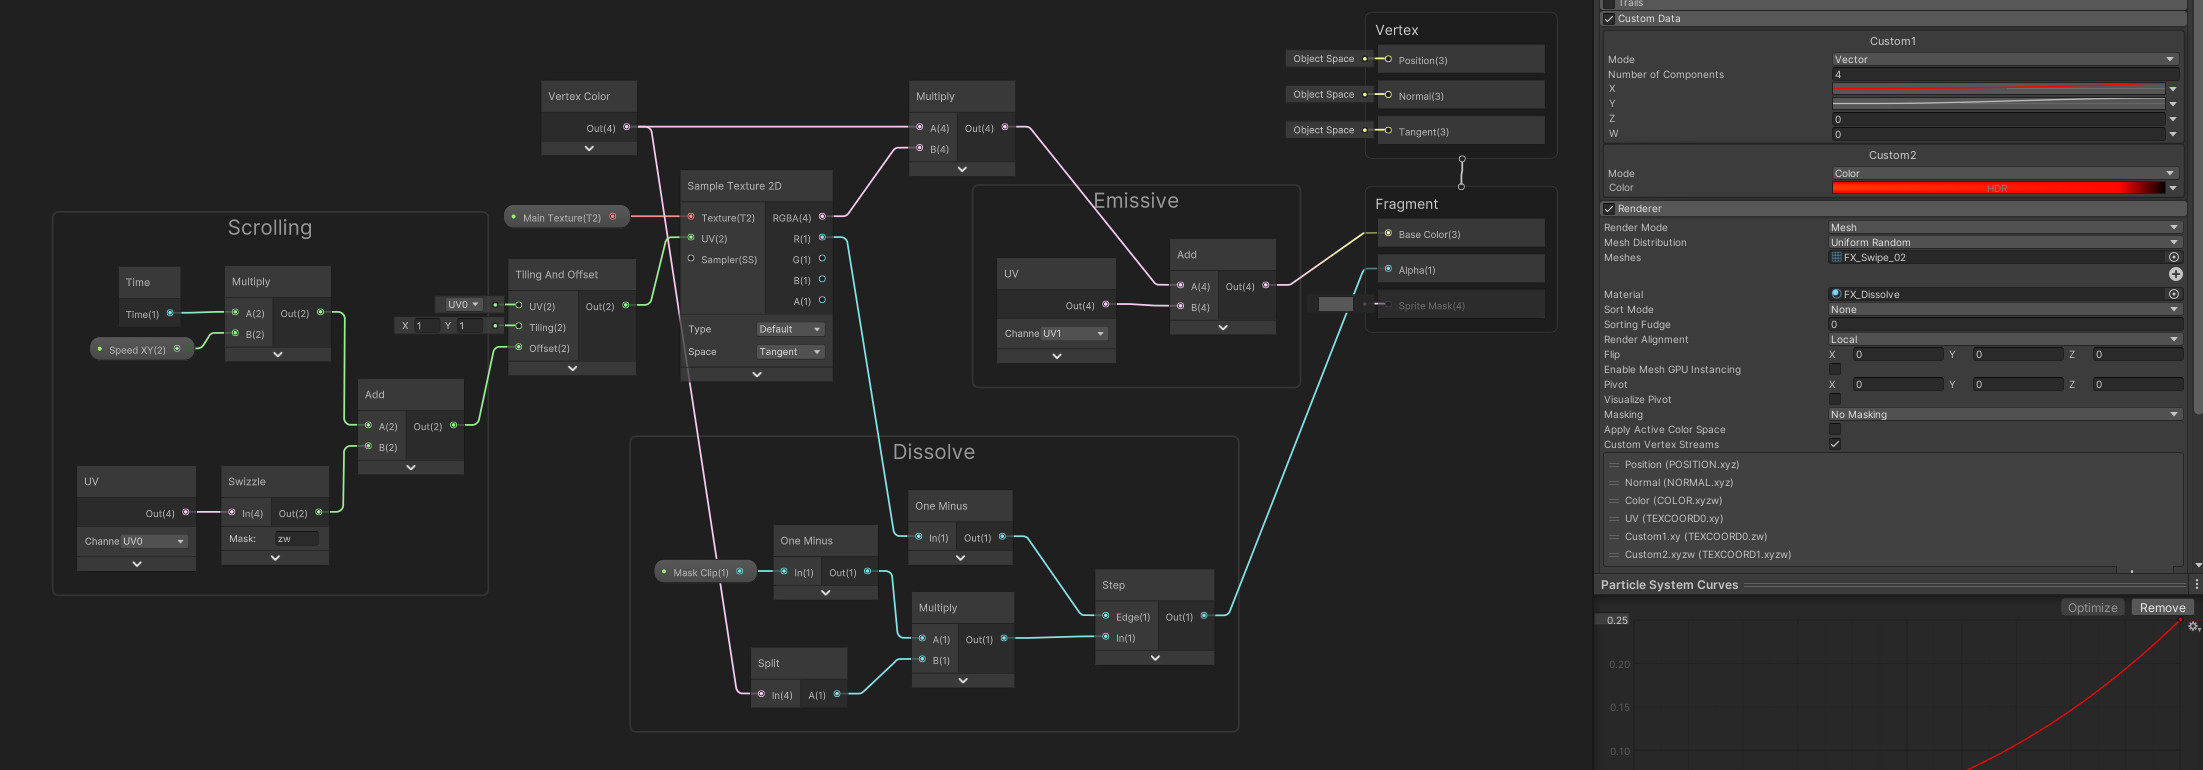Select the Speed XY(2) property pill

[142, 349]
